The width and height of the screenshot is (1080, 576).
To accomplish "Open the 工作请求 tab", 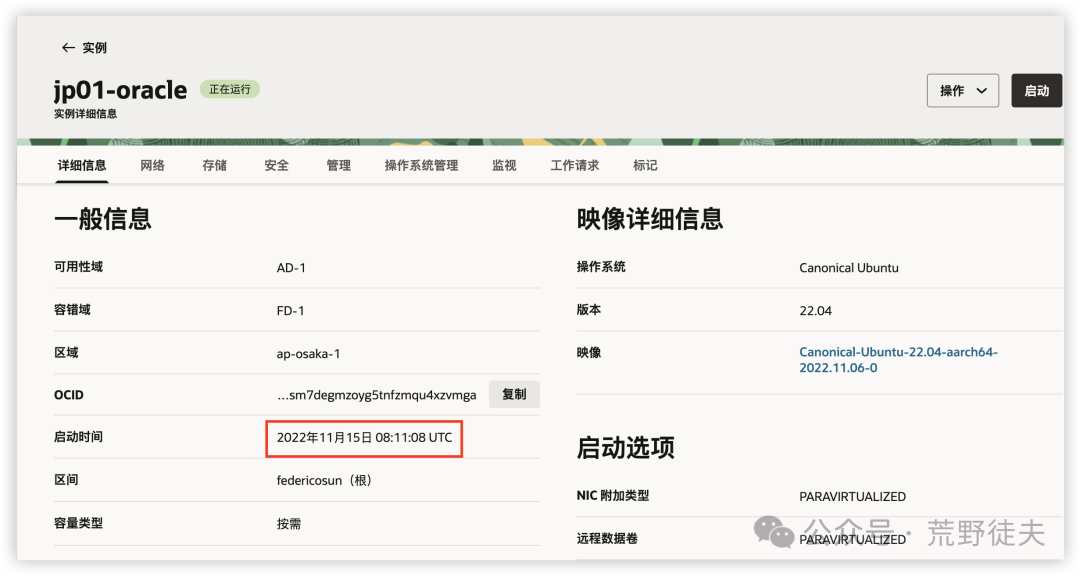I will point(574,165).
